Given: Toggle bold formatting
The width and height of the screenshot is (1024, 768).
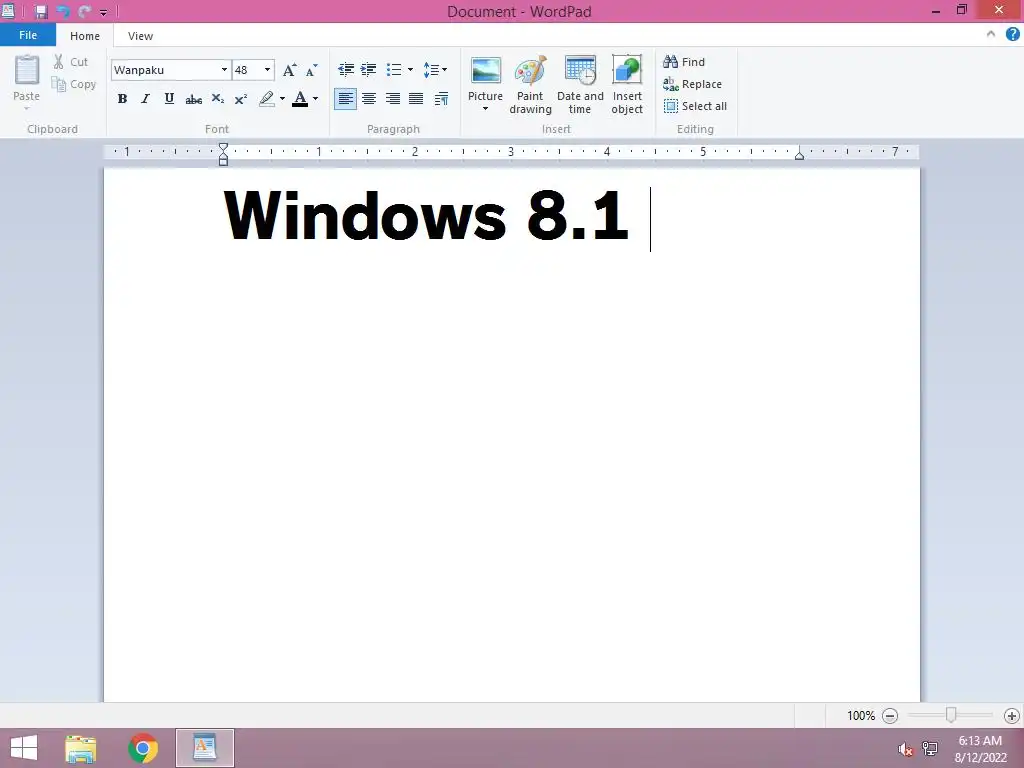Looking at the screenshot, I should (122, 99).
